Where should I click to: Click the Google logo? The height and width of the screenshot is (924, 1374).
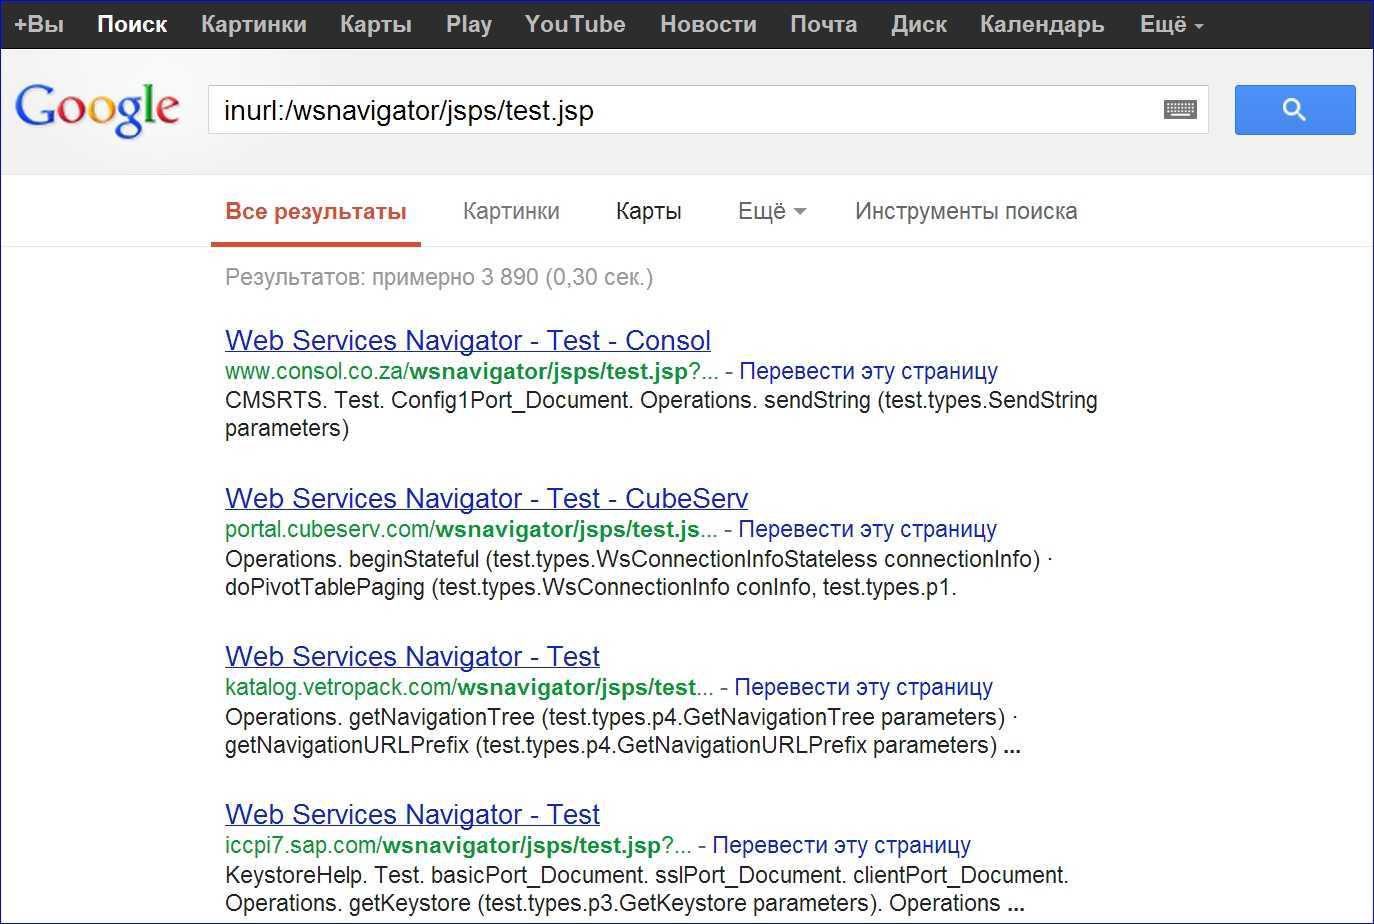[x=97, y=109]
